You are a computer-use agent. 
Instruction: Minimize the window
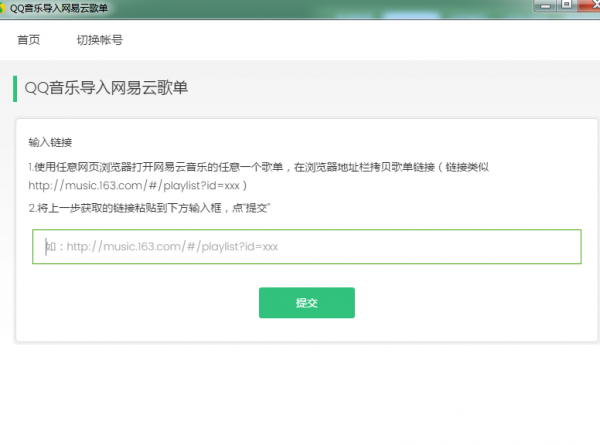546,5
